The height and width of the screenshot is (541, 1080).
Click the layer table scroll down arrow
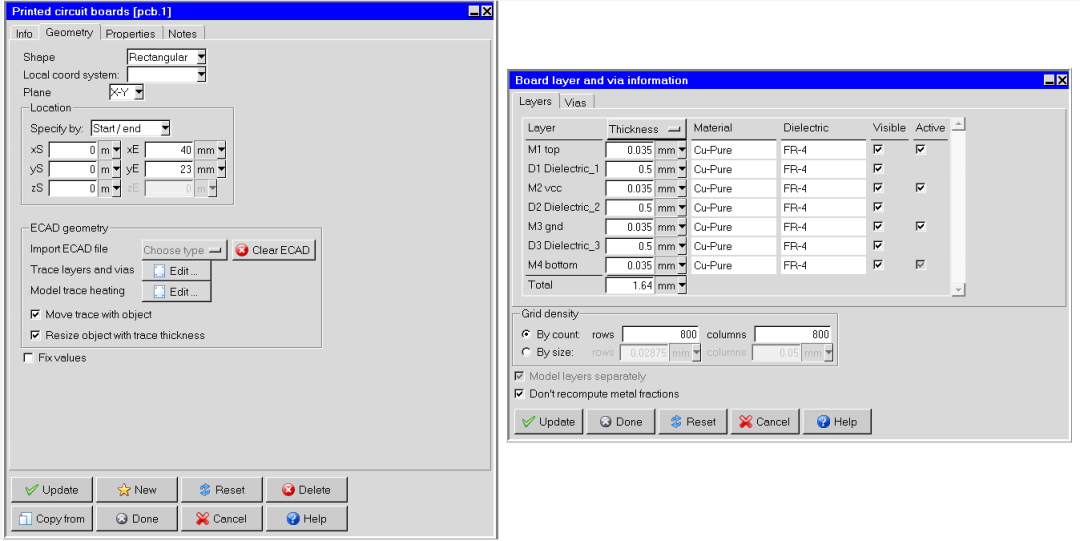tap(958, 290)
